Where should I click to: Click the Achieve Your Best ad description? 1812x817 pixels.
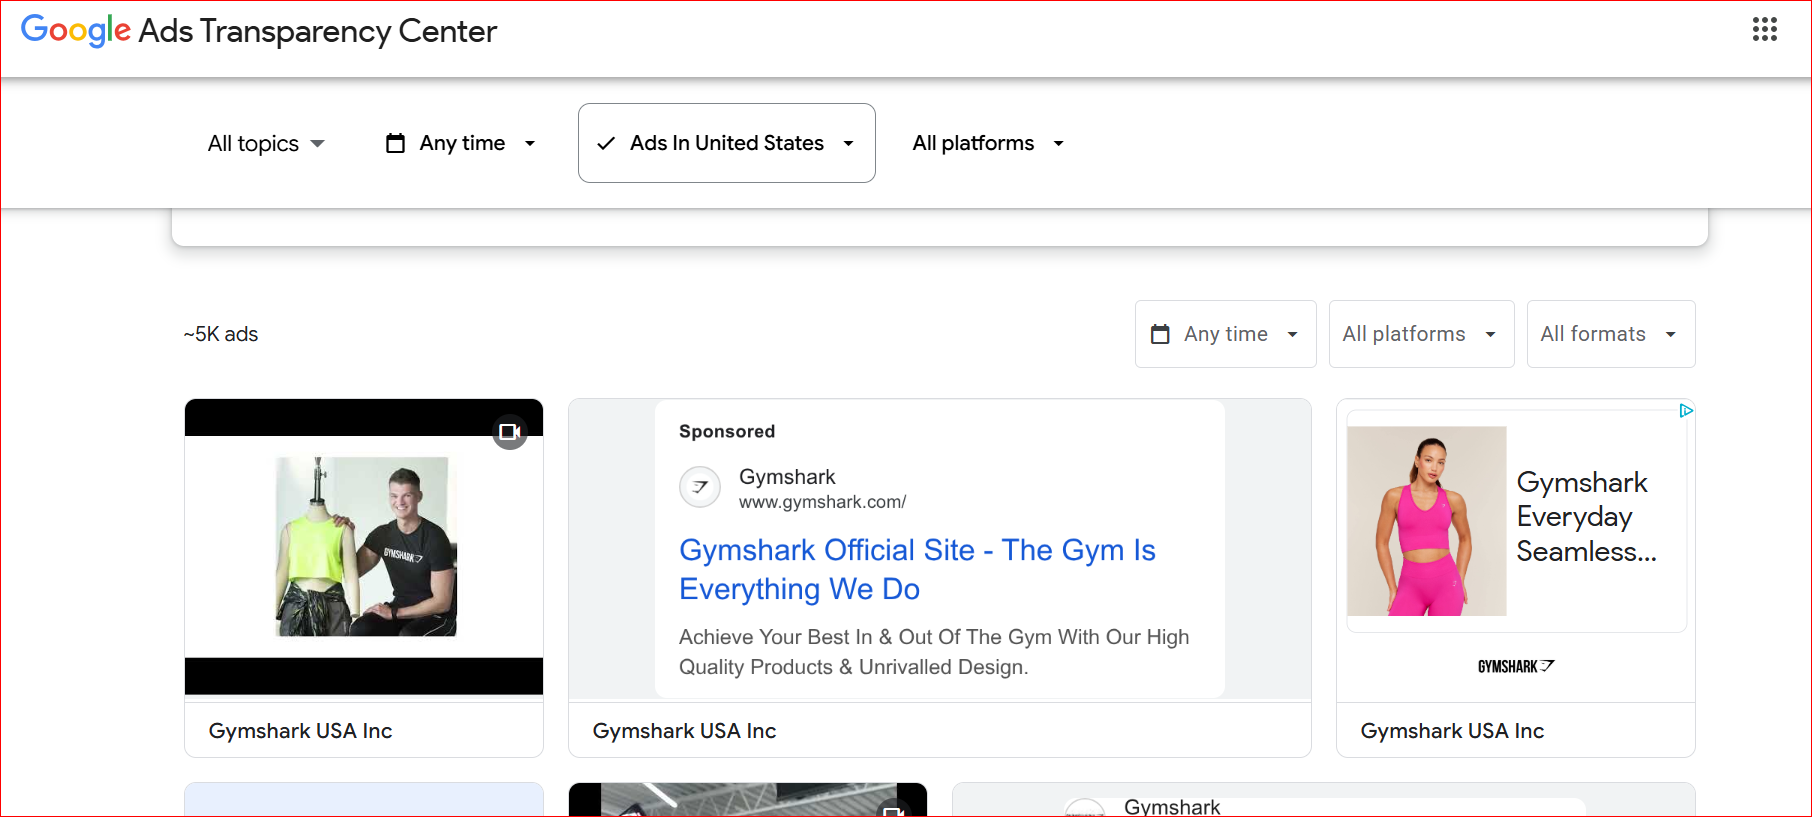tap(934, 652)
